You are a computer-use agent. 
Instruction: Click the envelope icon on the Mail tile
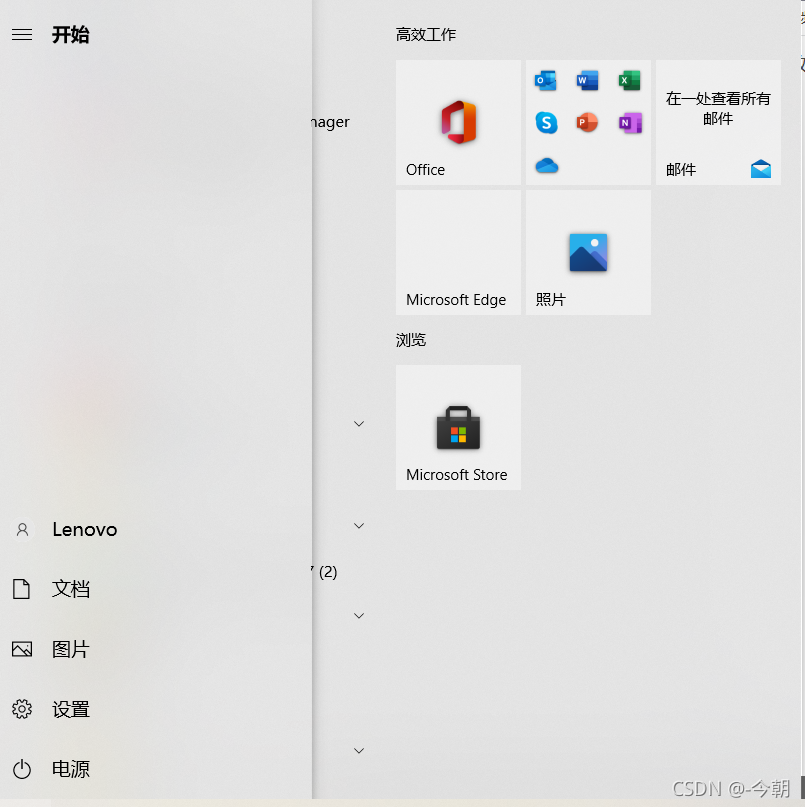pos(761,169)
